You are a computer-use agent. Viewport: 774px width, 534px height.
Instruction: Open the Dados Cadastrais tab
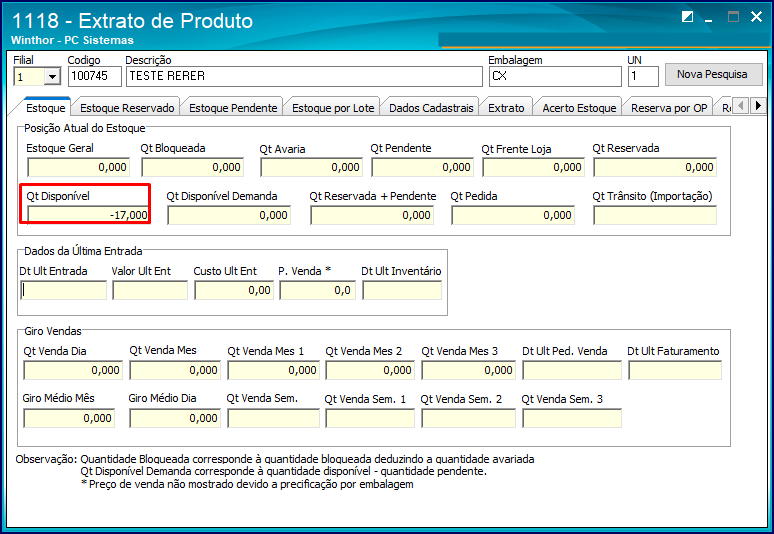tap(431, 108)
